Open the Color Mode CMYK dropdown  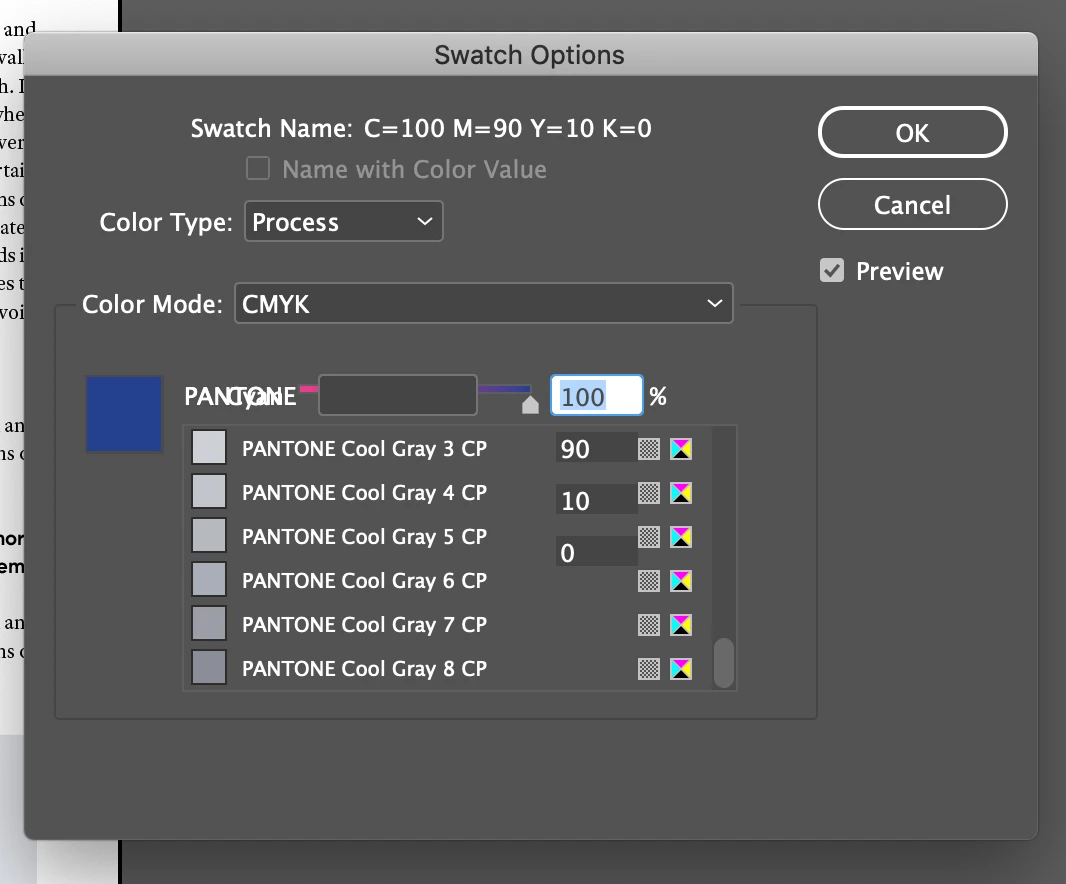coord(483,303)
